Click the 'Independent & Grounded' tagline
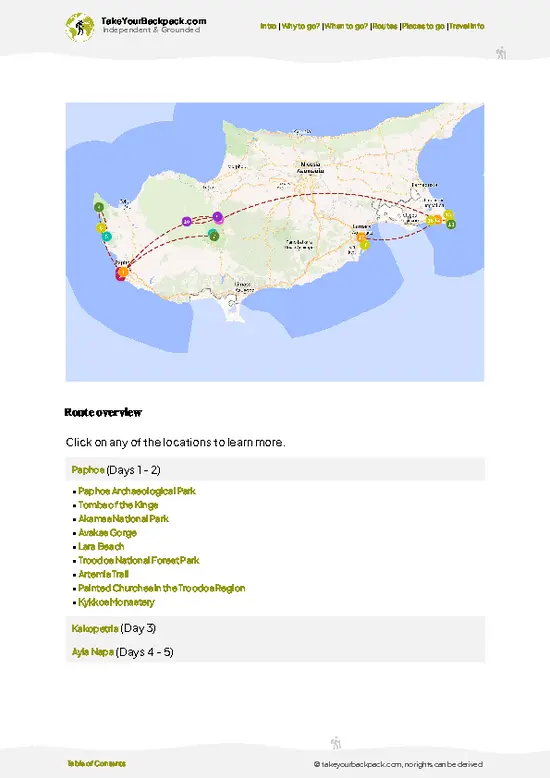 [x=151, y=30]
